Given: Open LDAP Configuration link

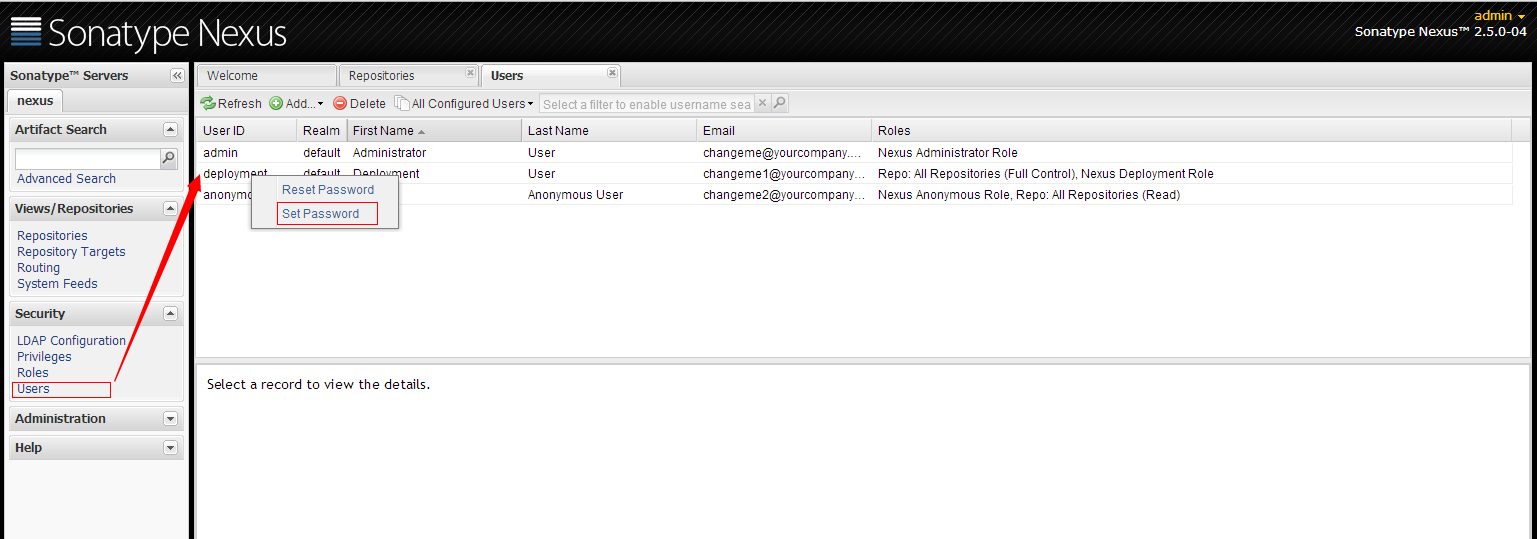Looking at the screenshot, I should click(x=71, y=341).
